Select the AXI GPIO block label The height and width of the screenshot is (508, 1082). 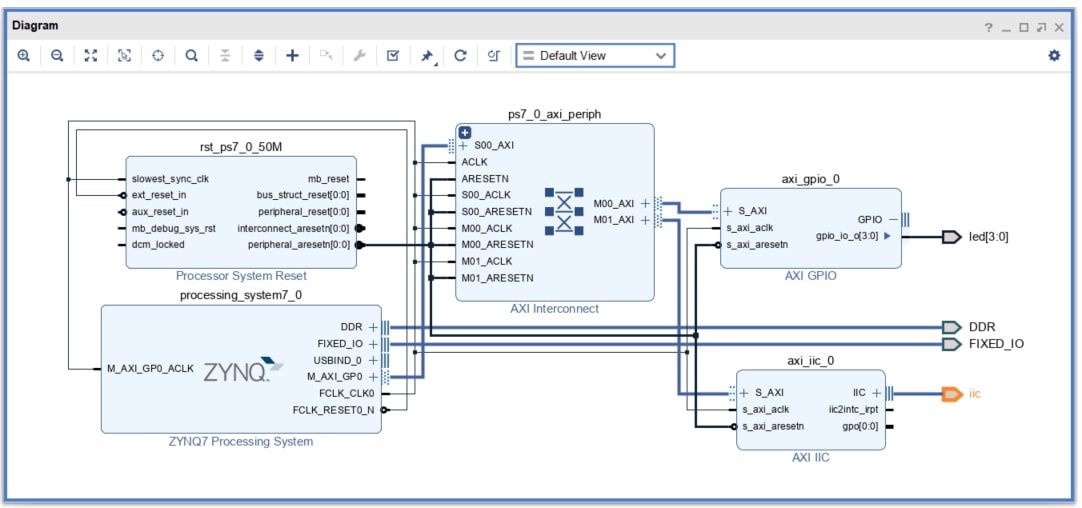(810, 275)
